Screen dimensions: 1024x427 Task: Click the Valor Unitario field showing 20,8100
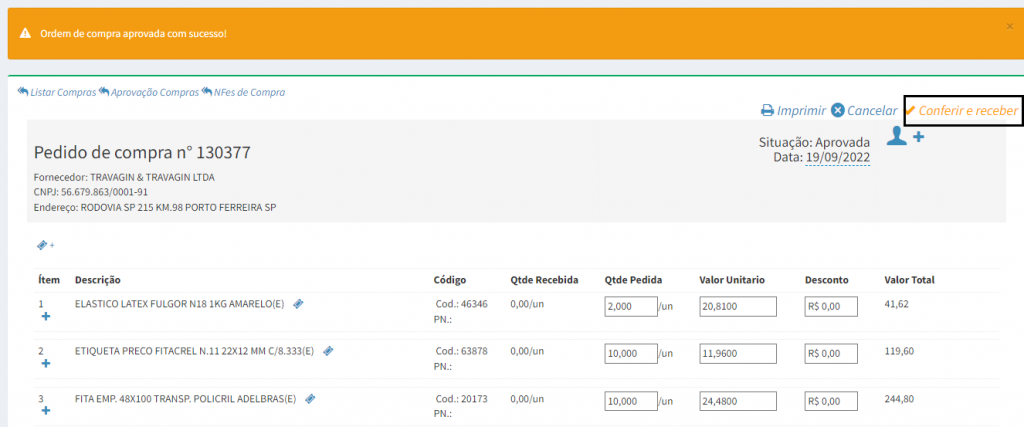tap(737, 307)
